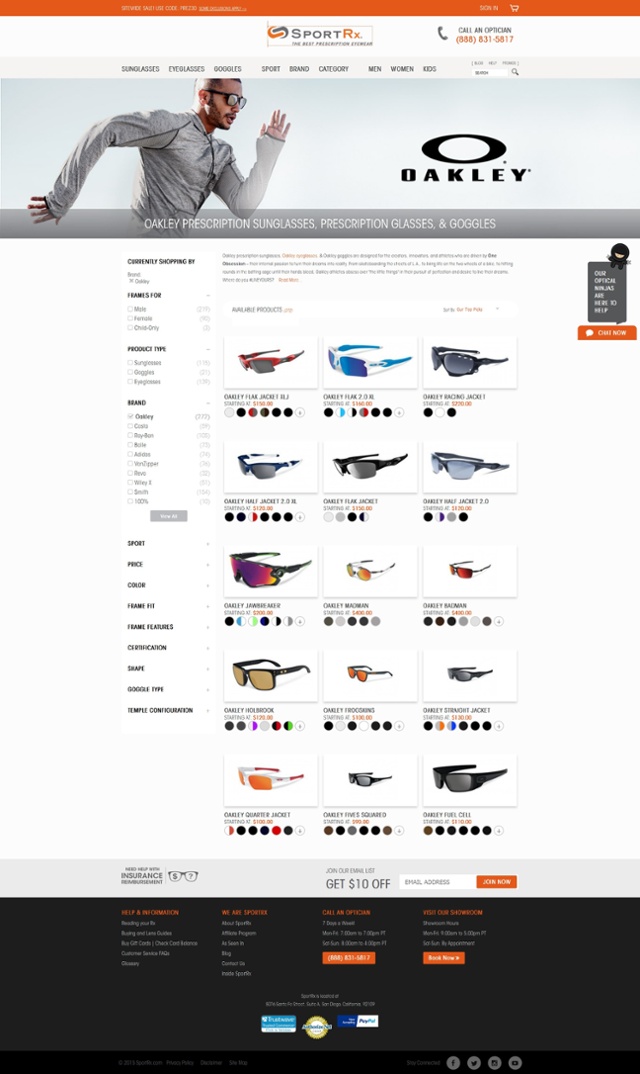This screenshot has height=1074, width=640.
Task: Click the SportRx logo
Action: click(319, 35)
